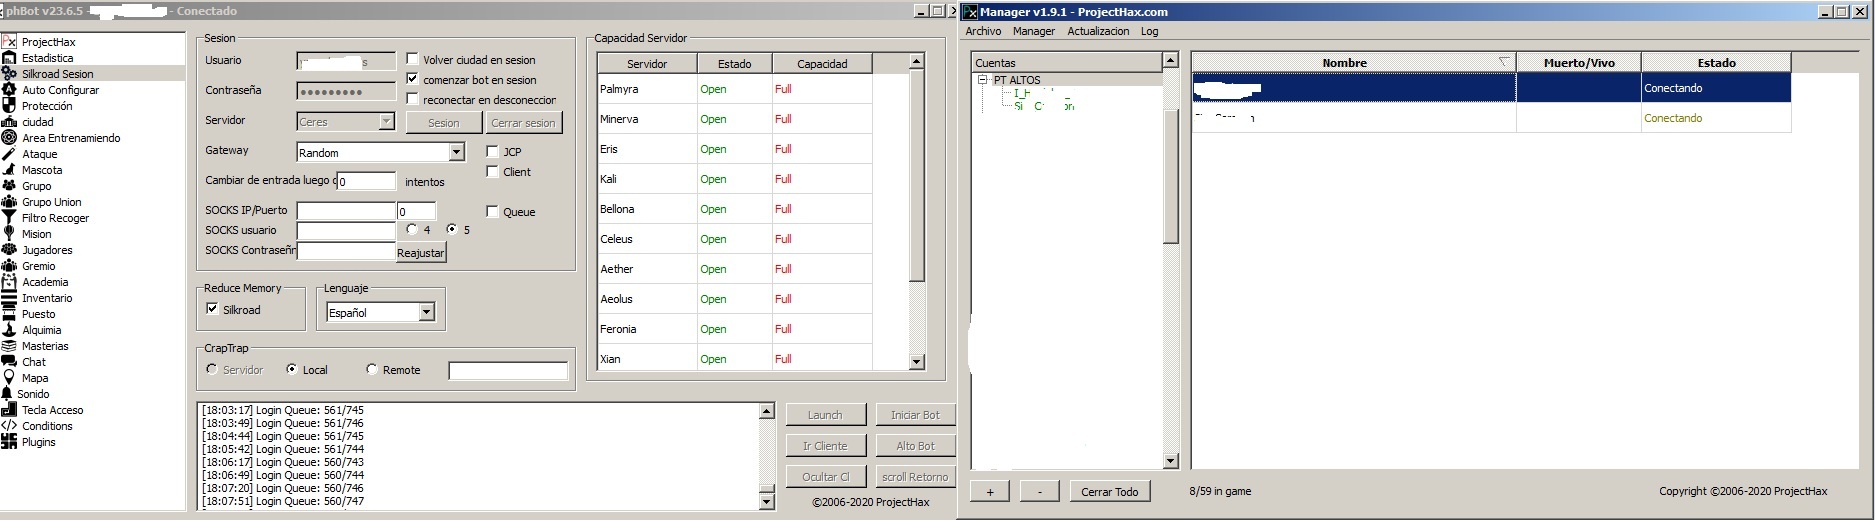The width and height of the screenshot is (1875, 520).
Task: Open the Inventario icon in sidebar
Action: (9, 298)
